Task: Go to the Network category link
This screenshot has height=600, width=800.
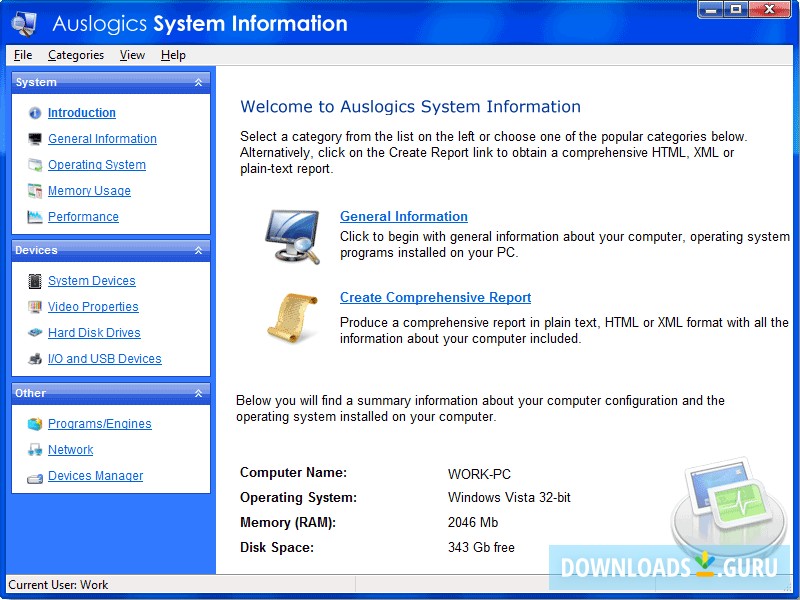Action: pyautogui.click(x=70, y=450)
